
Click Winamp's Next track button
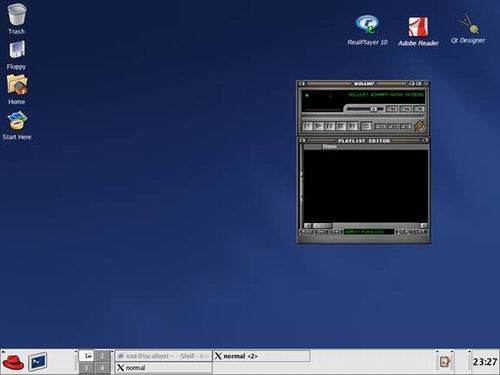tap(352, 126)
